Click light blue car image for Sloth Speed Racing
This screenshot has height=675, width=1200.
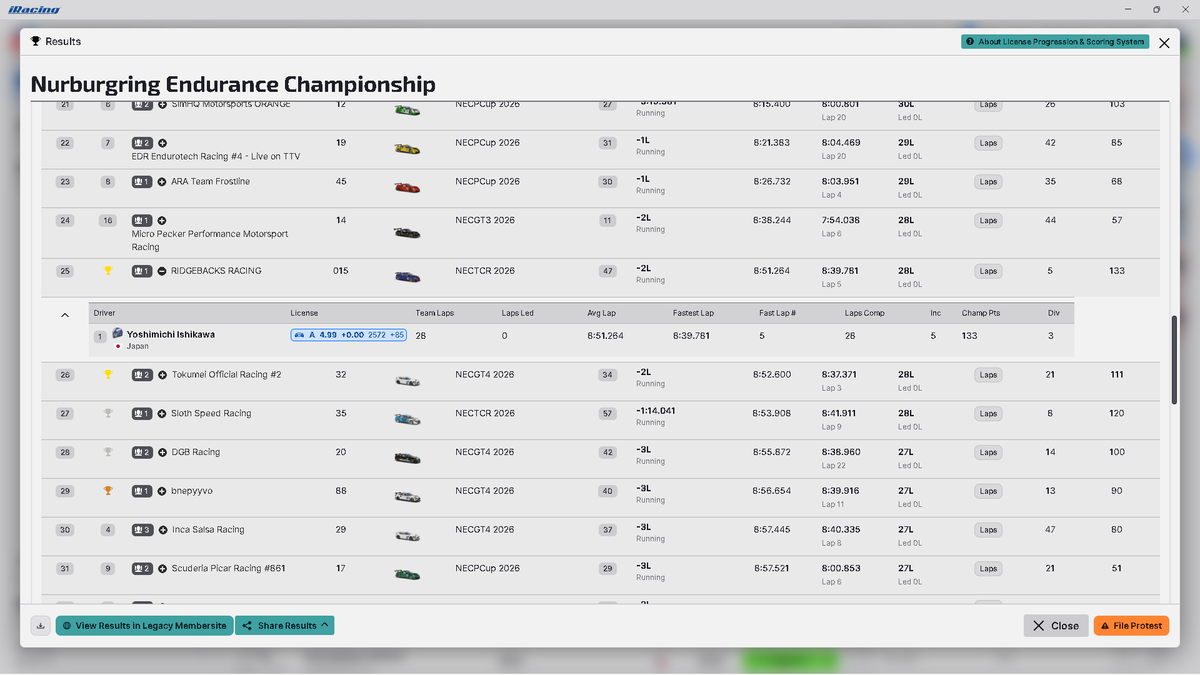tap(407, 420)
